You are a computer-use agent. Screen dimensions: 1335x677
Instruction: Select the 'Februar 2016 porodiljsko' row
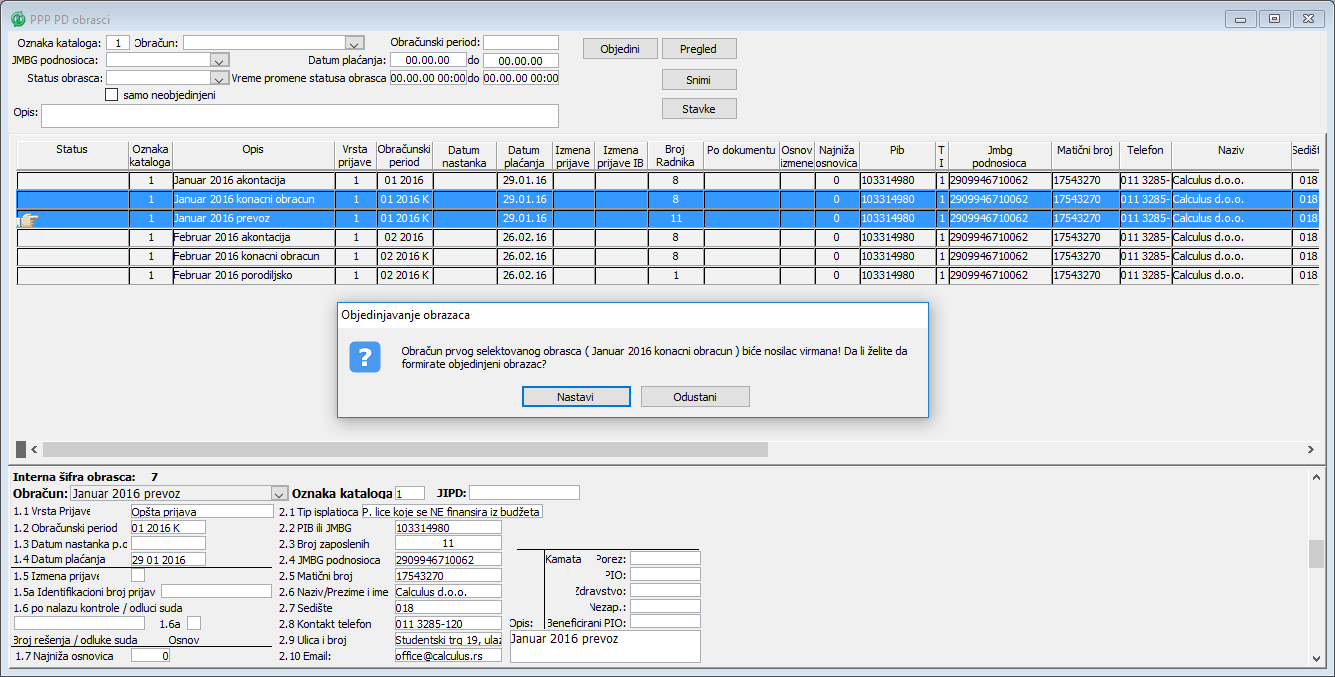click(x=253, y=276)
